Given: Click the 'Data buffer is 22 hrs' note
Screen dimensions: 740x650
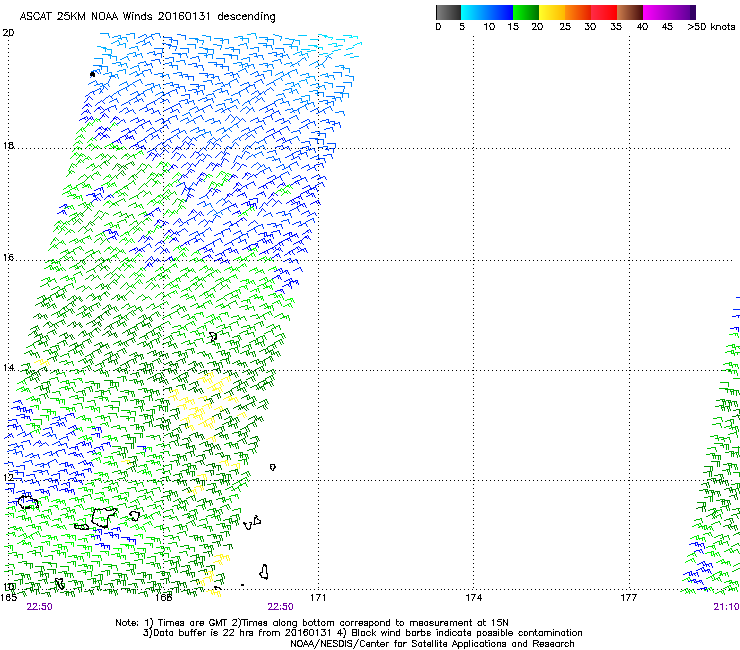Looking at the screenshot, I should [362, 633].
